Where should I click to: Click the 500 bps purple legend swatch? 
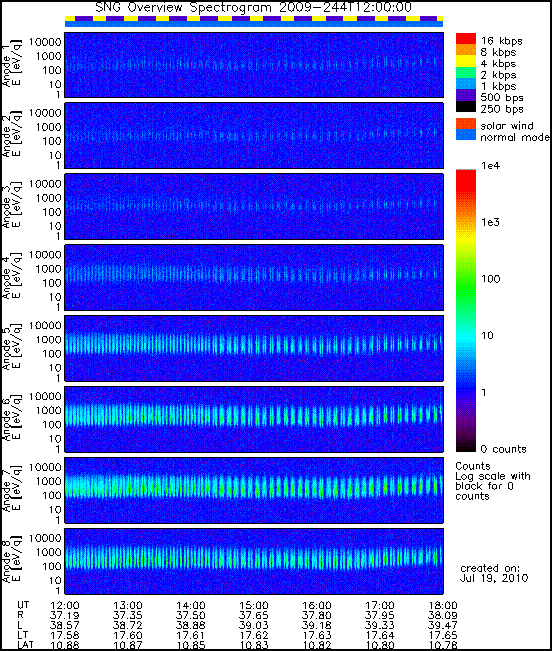466,95
